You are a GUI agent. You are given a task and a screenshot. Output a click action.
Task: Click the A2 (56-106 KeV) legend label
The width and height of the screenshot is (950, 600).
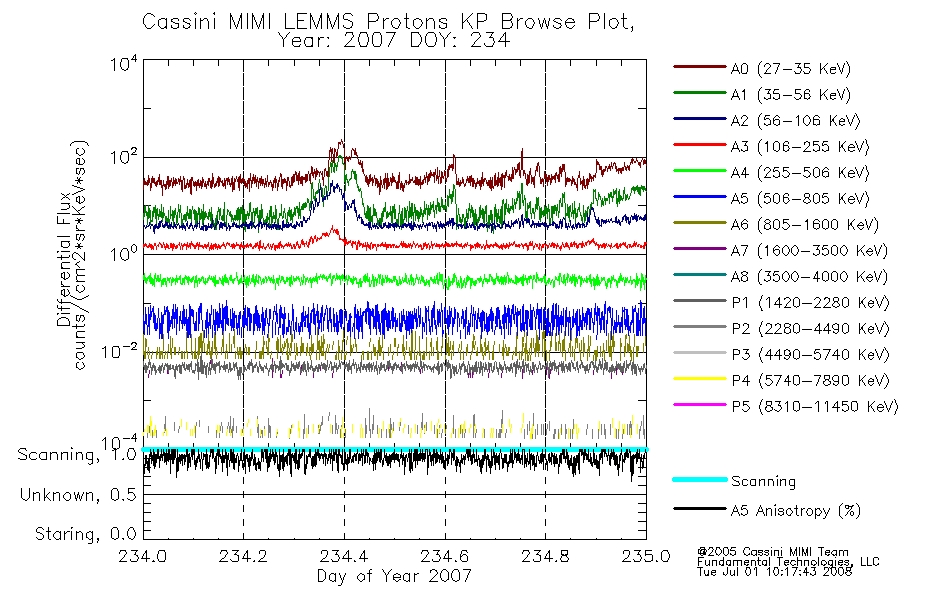click(x=796, y=121)
